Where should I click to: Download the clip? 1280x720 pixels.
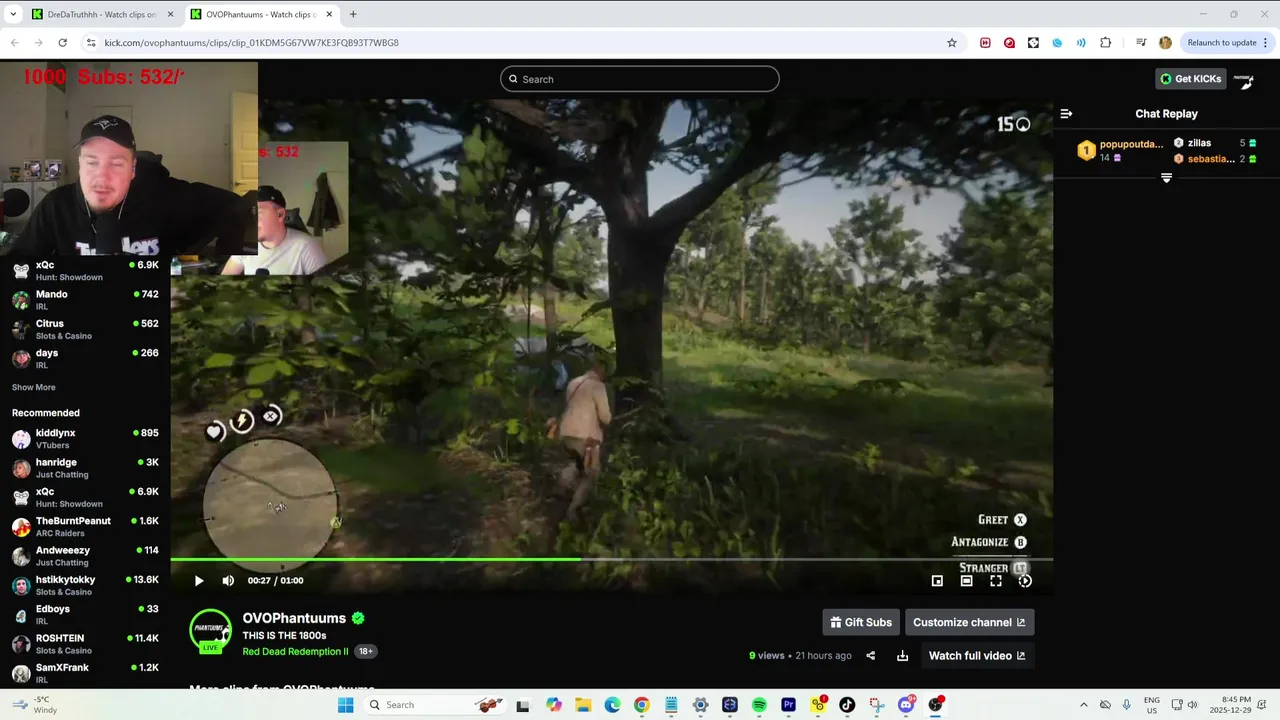(902, 656)
